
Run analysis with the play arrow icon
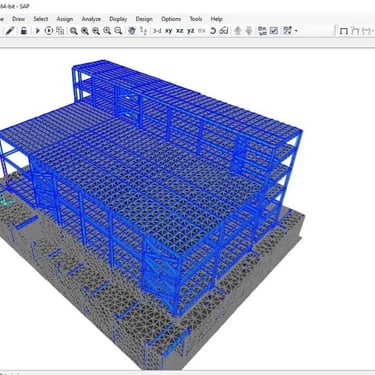[37, 31]
